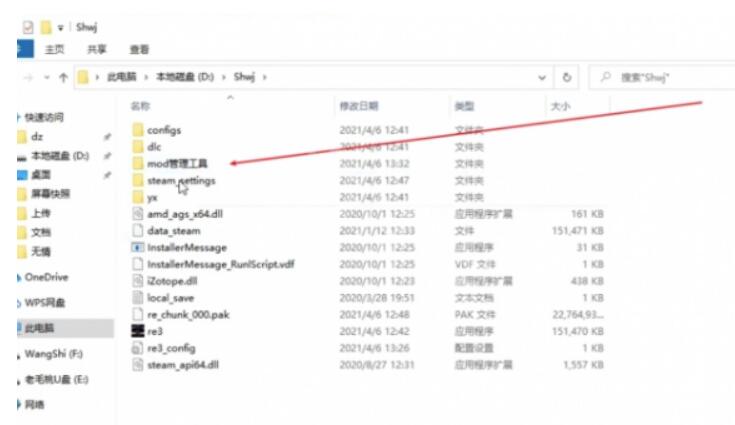Screen dimensions: 735x425
Task: Select the steam_api64.dll file icon
Action: pyautogui.click(x=137, y=365)
